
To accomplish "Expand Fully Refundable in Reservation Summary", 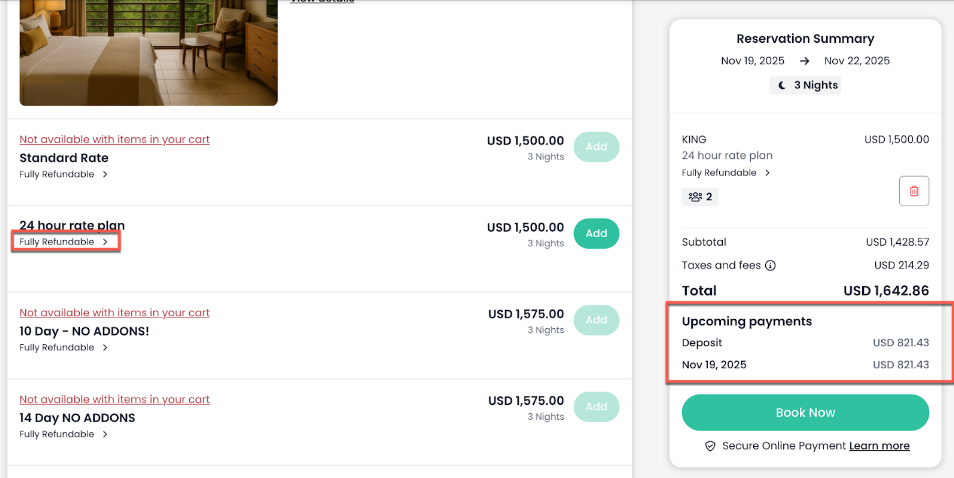I will pos(726,173).
